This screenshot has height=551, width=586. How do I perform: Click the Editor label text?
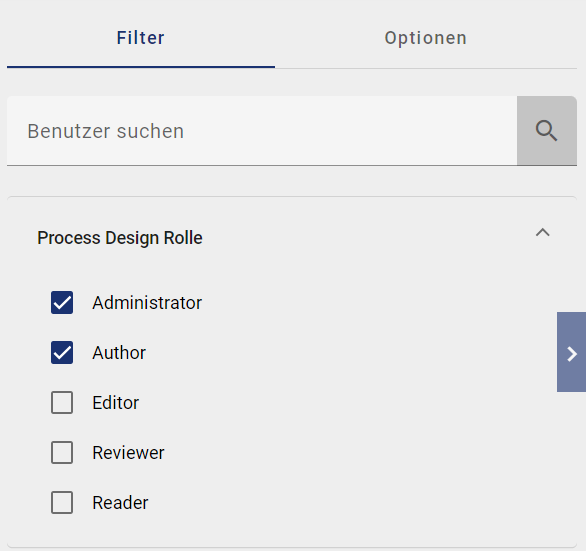(115, 403)
